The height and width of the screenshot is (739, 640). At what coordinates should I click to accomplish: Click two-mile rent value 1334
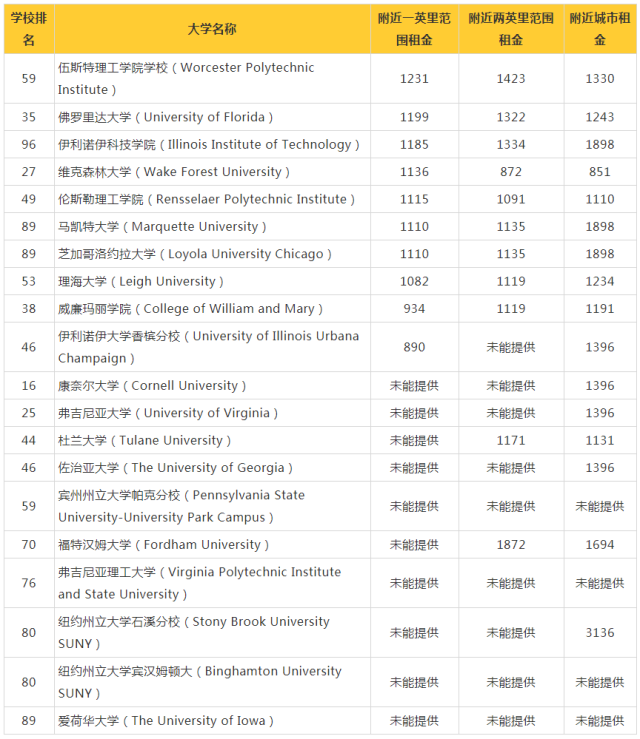[511, 144]
